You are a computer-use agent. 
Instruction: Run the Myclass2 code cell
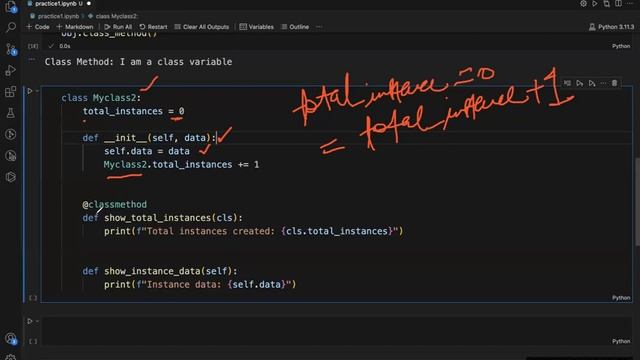click(29, 91)
